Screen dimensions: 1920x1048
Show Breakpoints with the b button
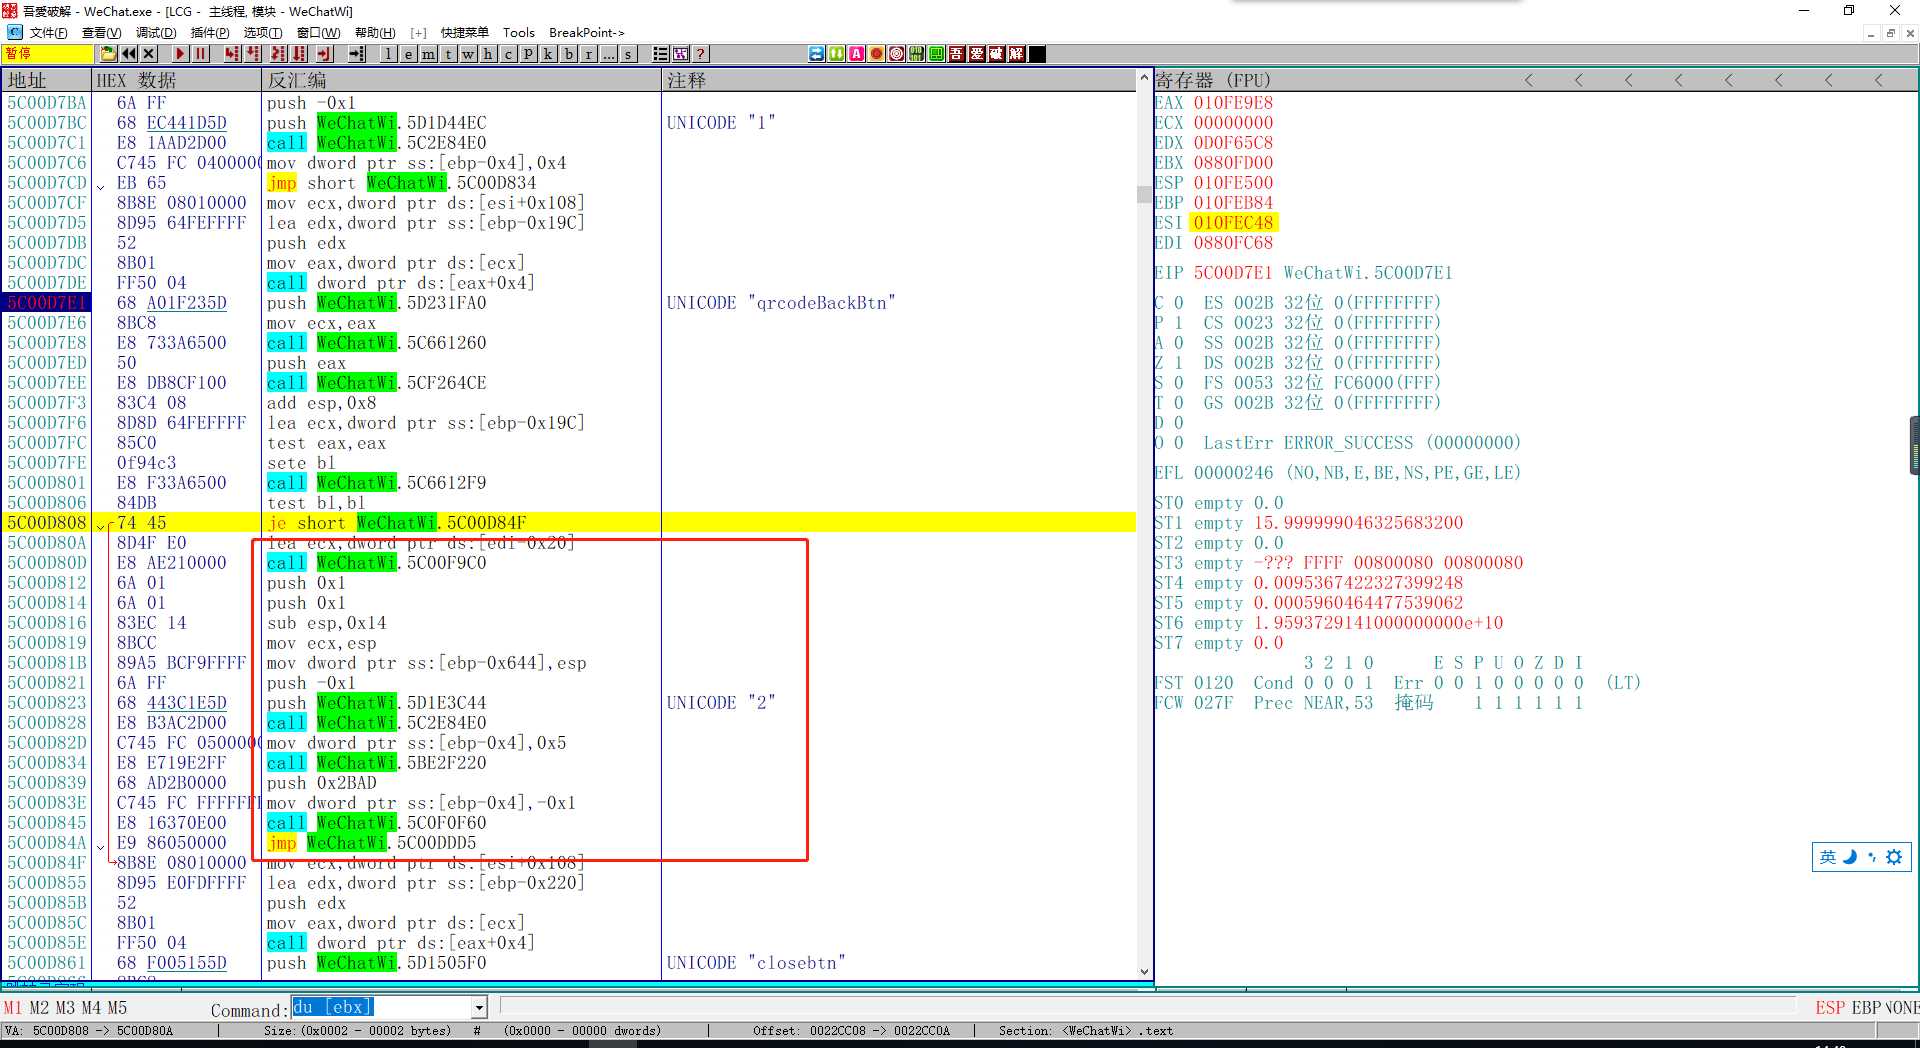[x=568, y=54]
